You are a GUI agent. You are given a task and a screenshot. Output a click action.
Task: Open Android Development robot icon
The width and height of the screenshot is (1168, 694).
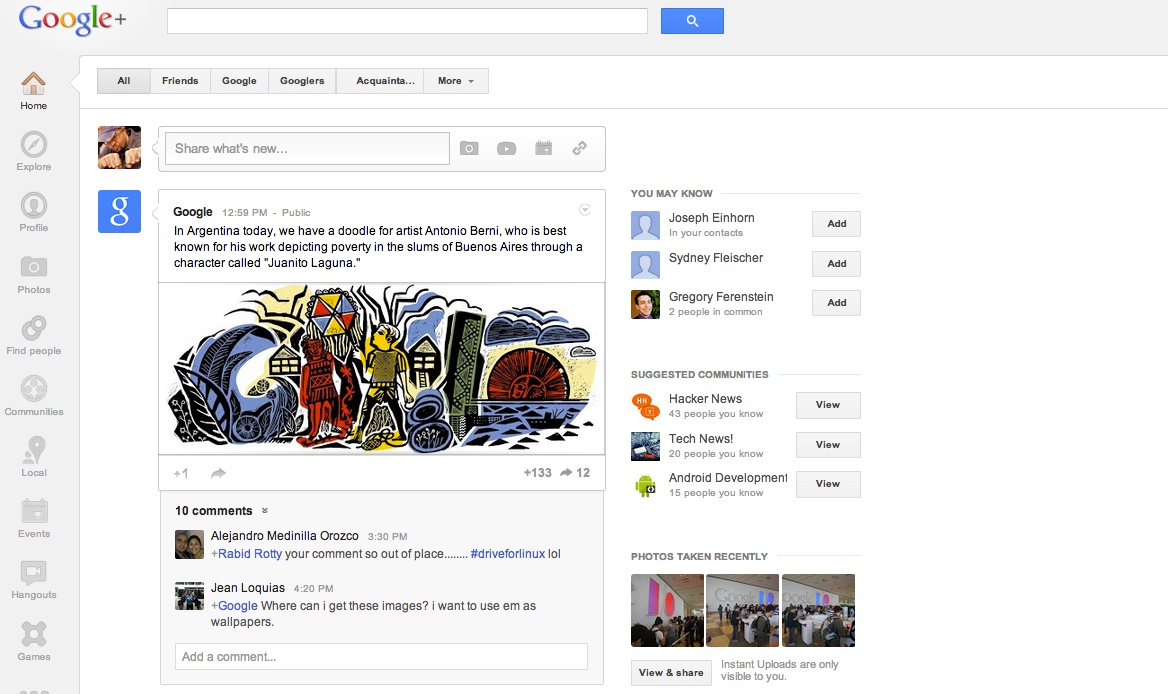tap(645, 486)
